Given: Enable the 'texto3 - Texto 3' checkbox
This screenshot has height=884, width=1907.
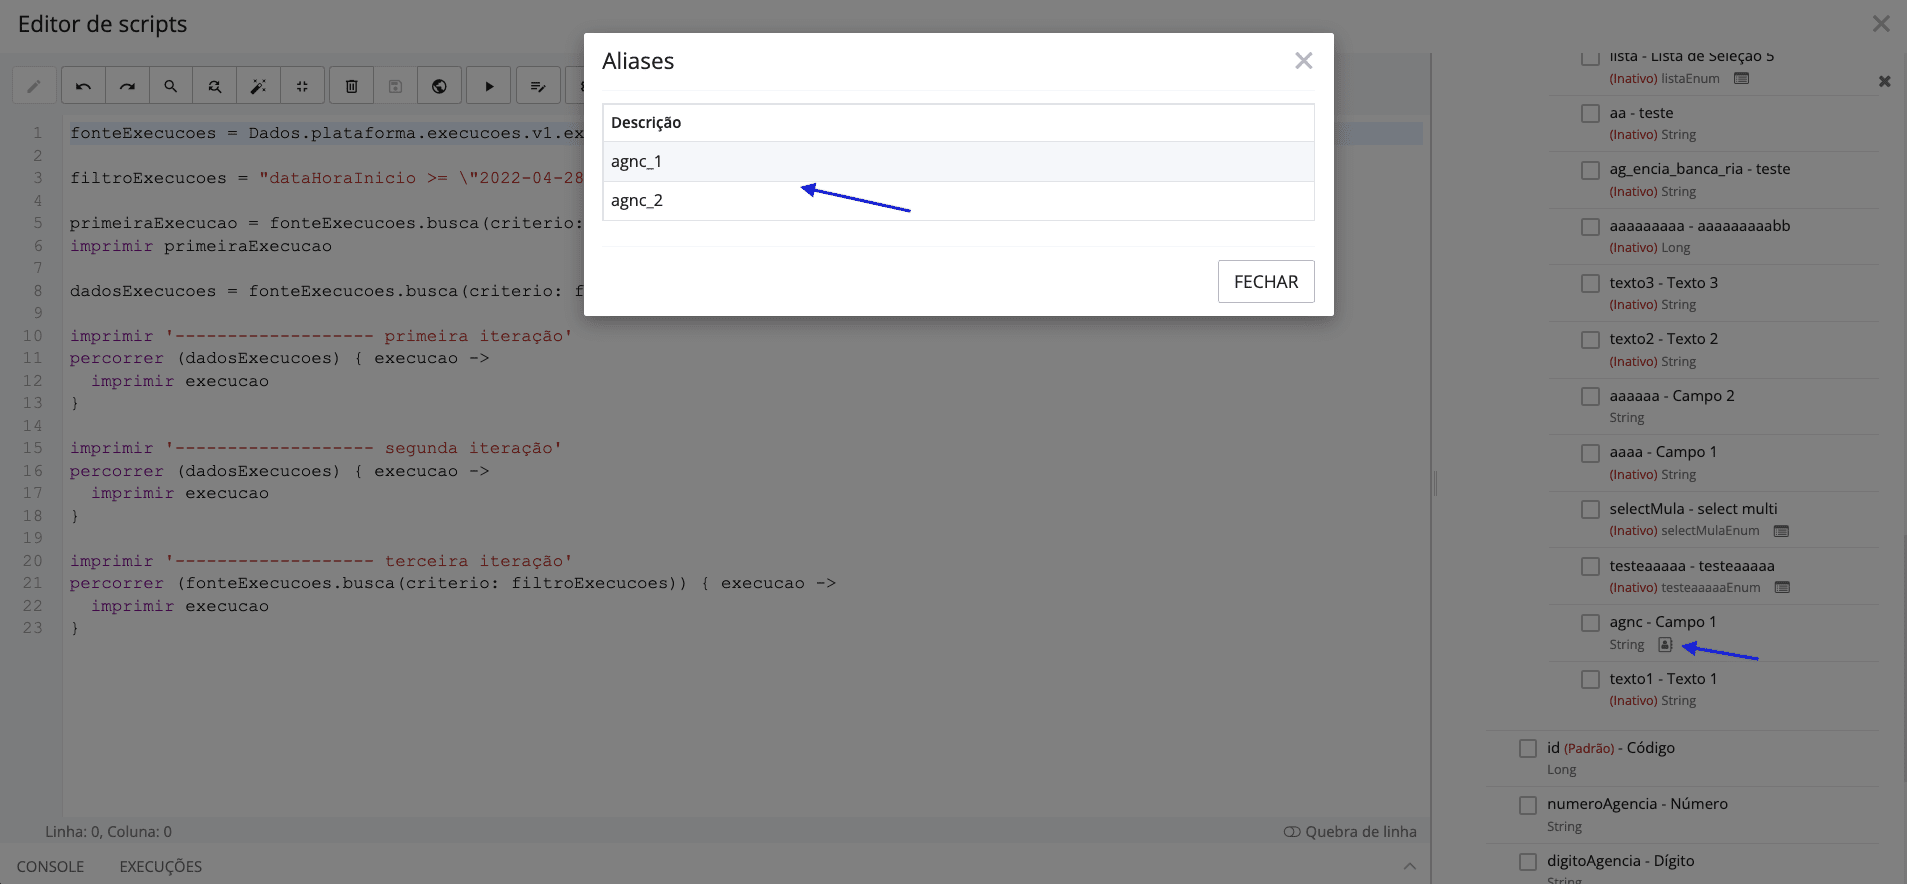Looking at the screenshot, I should click(1590, 284).
